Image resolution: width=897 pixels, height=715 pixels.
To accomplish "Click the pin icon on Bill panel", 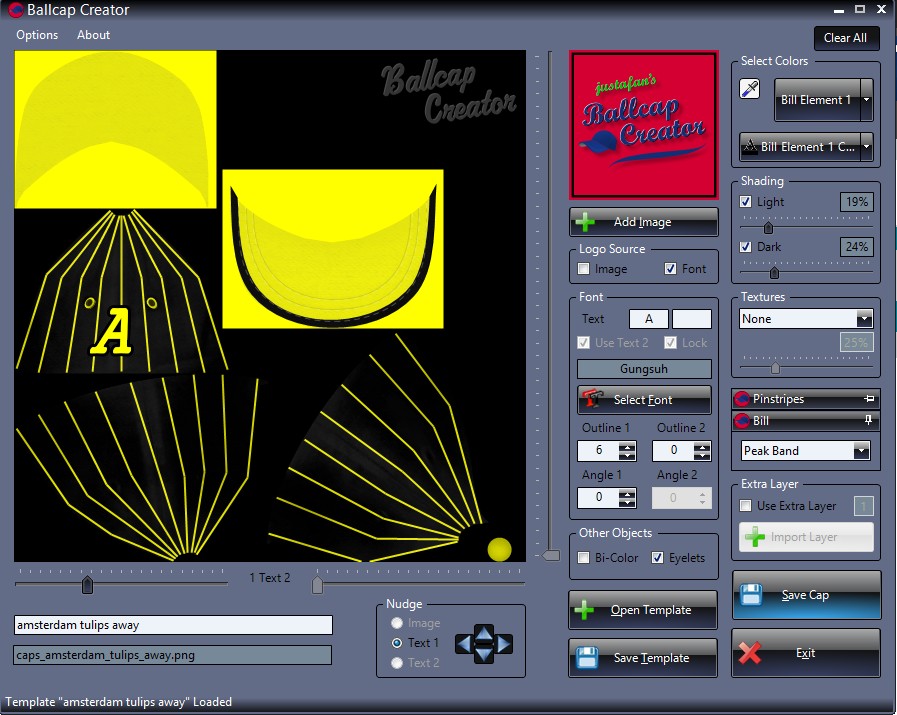I will click(x=869, y=421).
